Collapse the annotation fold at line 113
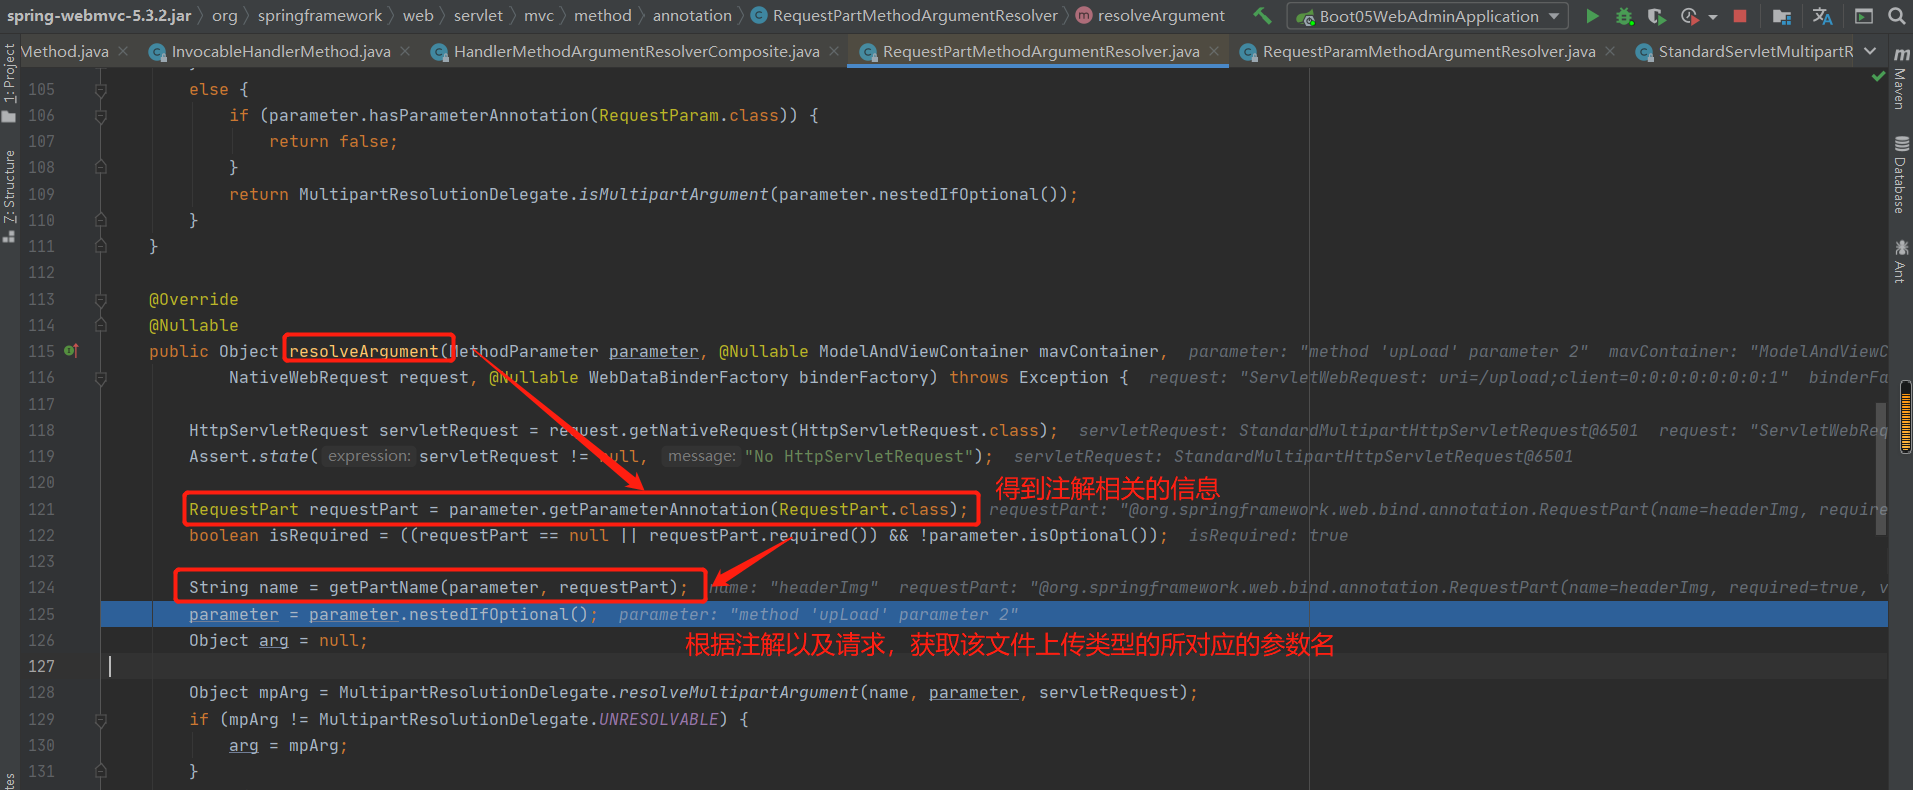The width and height of the screenshot is (1913, 790). point(101,299)
